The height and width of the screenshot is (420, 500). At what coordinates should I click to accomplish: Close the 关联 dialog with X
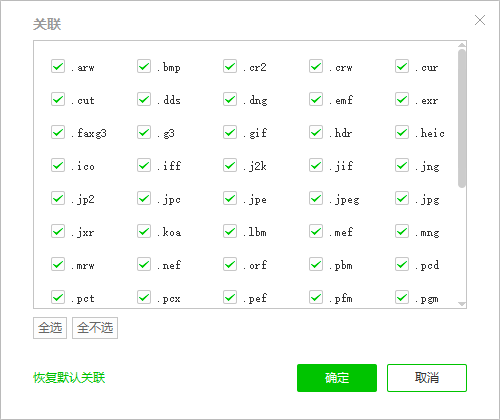point(480,20)
